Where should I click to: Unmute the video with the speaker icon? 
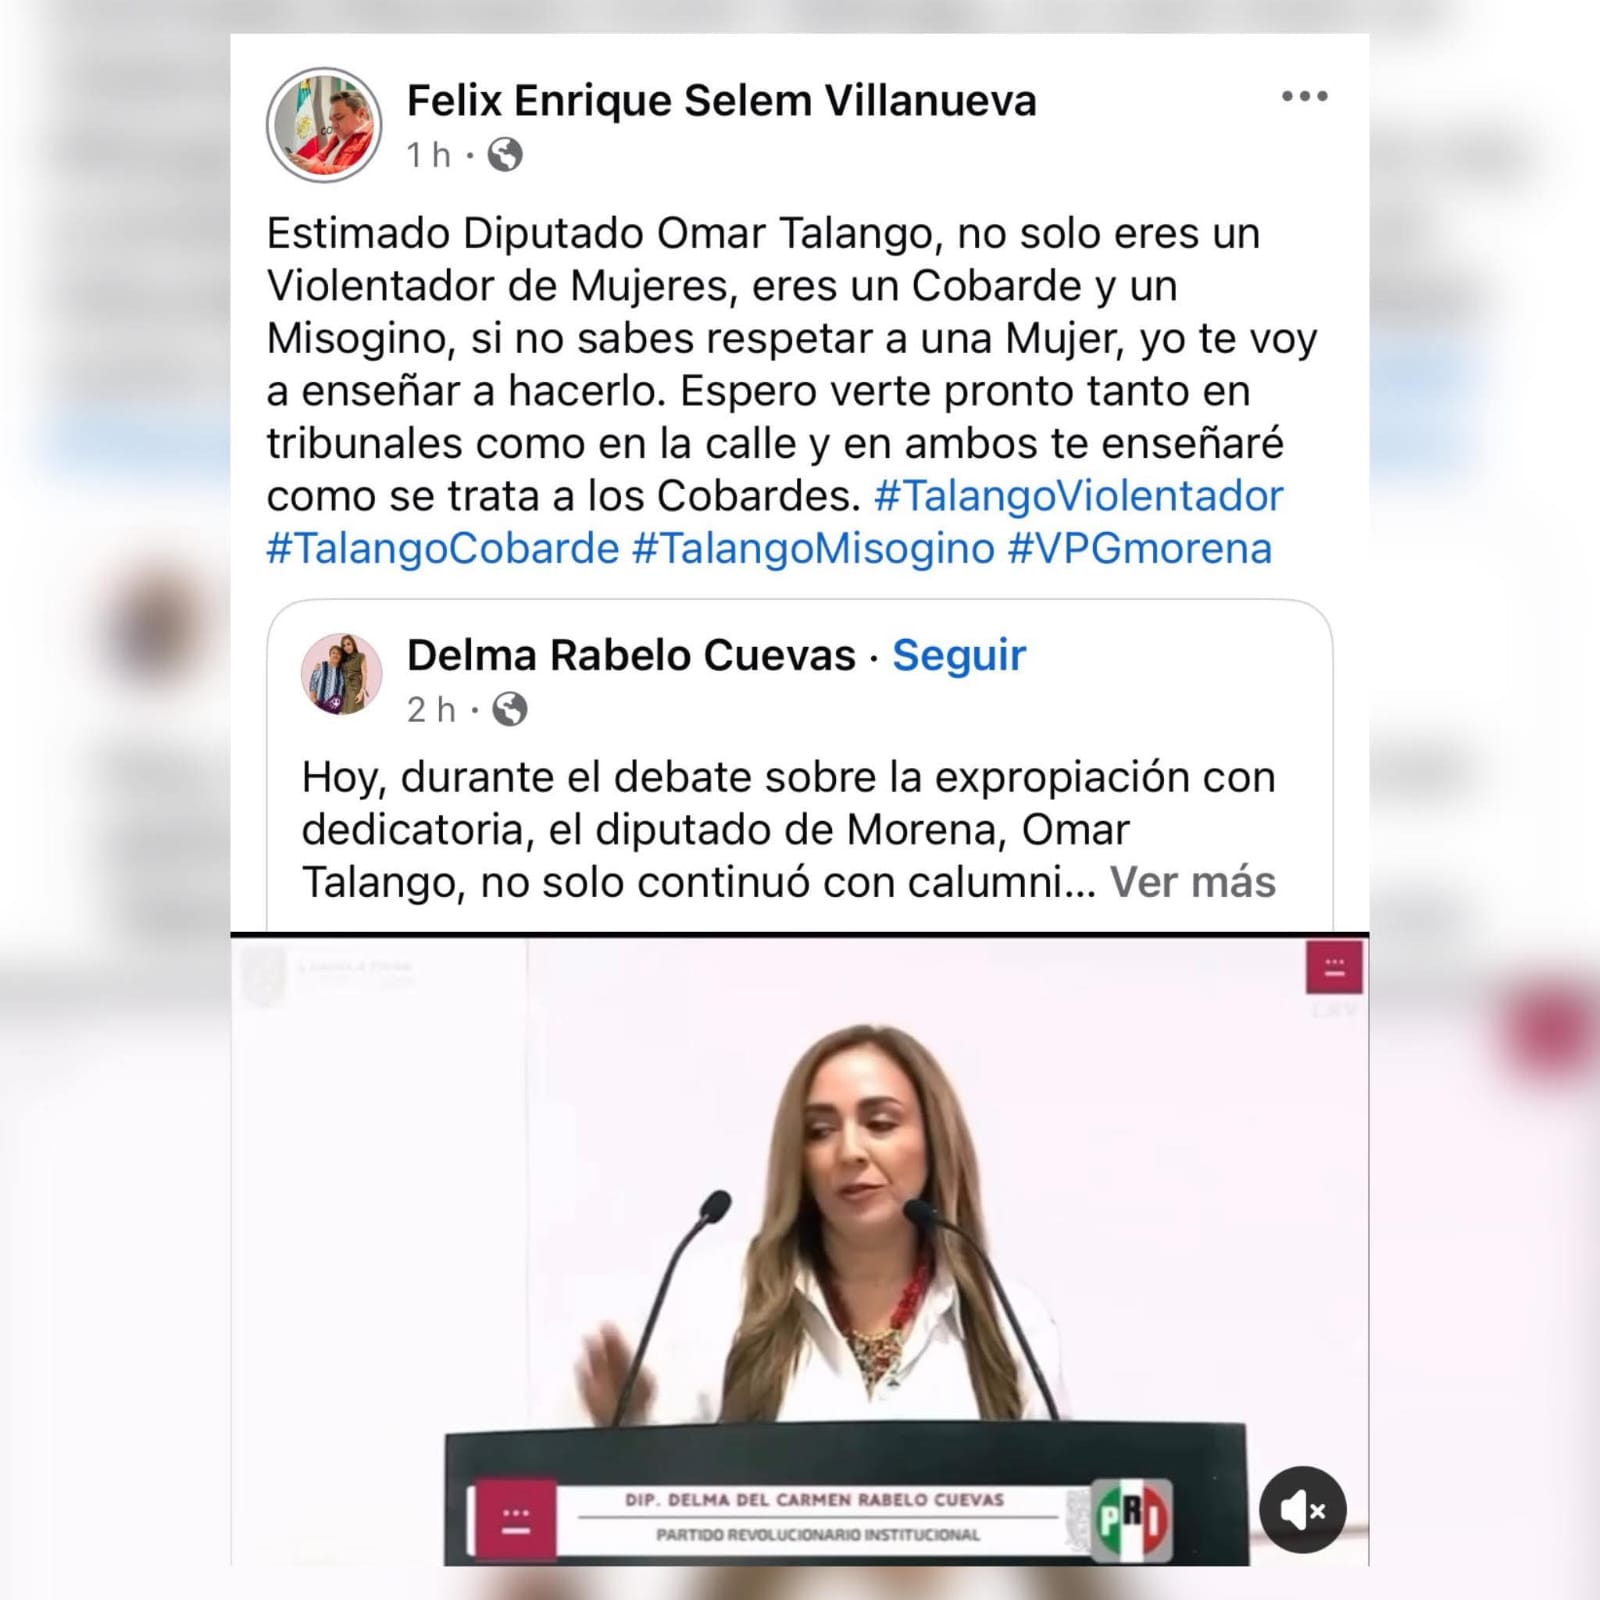click(1302, 1510)
